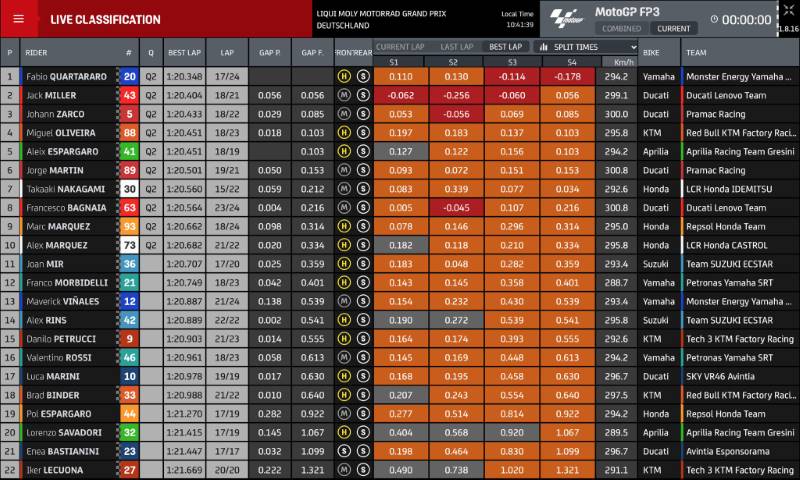Click the 00:00:00 session timer
The image size is (800, 480).
click(x=746, y=19)
